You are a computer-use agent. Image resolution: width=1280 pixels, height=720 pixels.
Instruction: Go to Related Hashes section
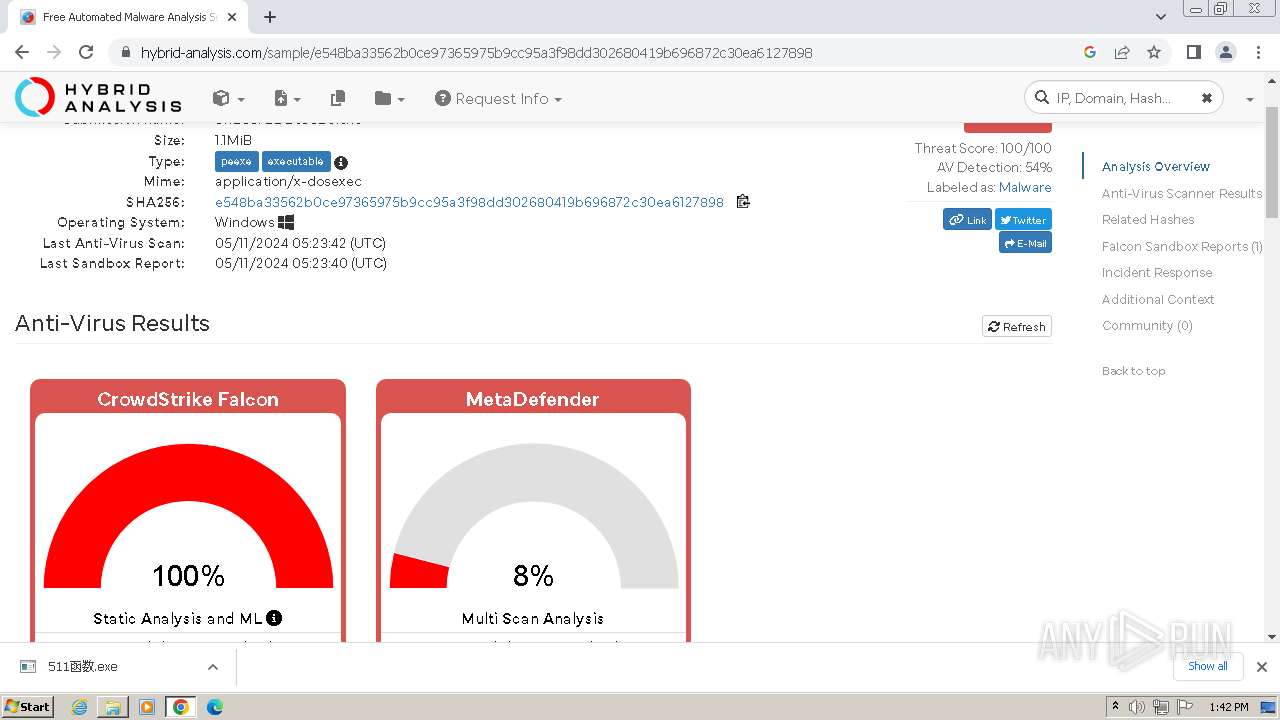(x=1148, y=219)
